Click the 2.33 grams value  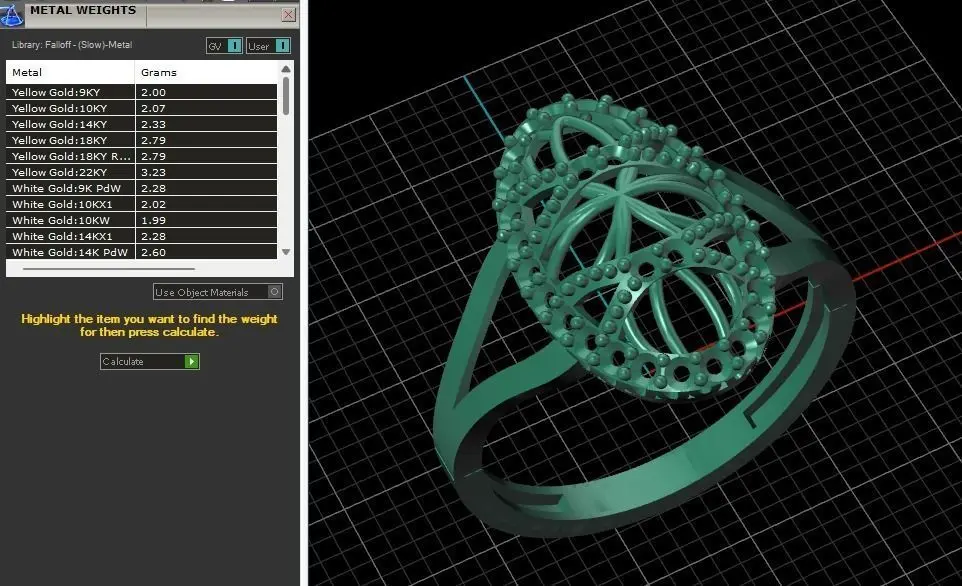153,124
